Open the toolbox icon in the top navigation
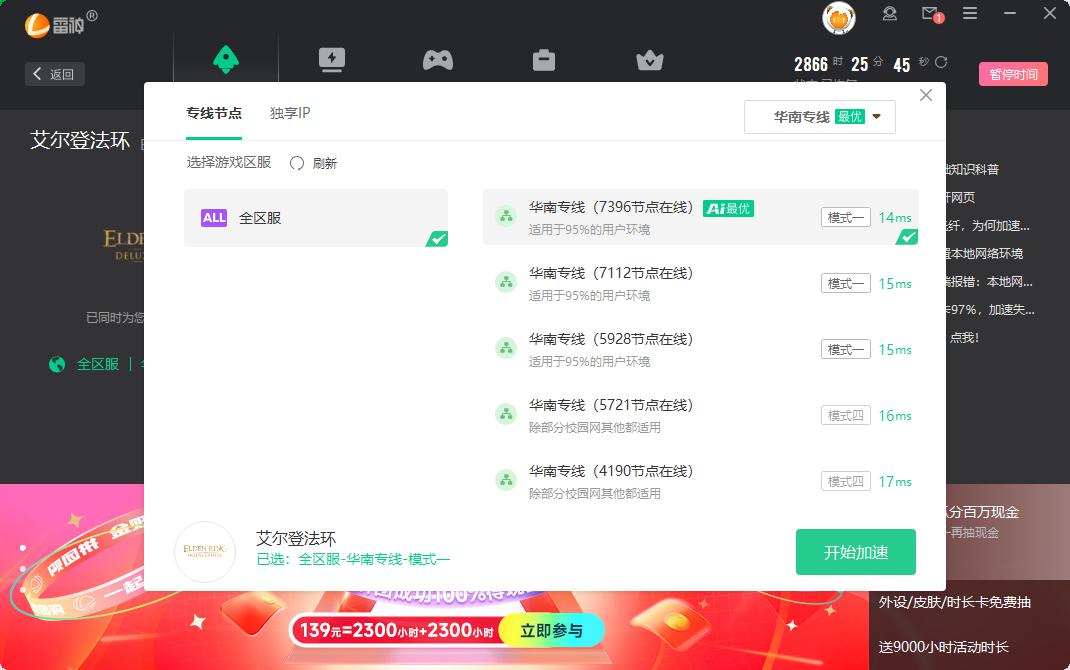Screen dimensions: 1070x670 click(x=544, y=58)
